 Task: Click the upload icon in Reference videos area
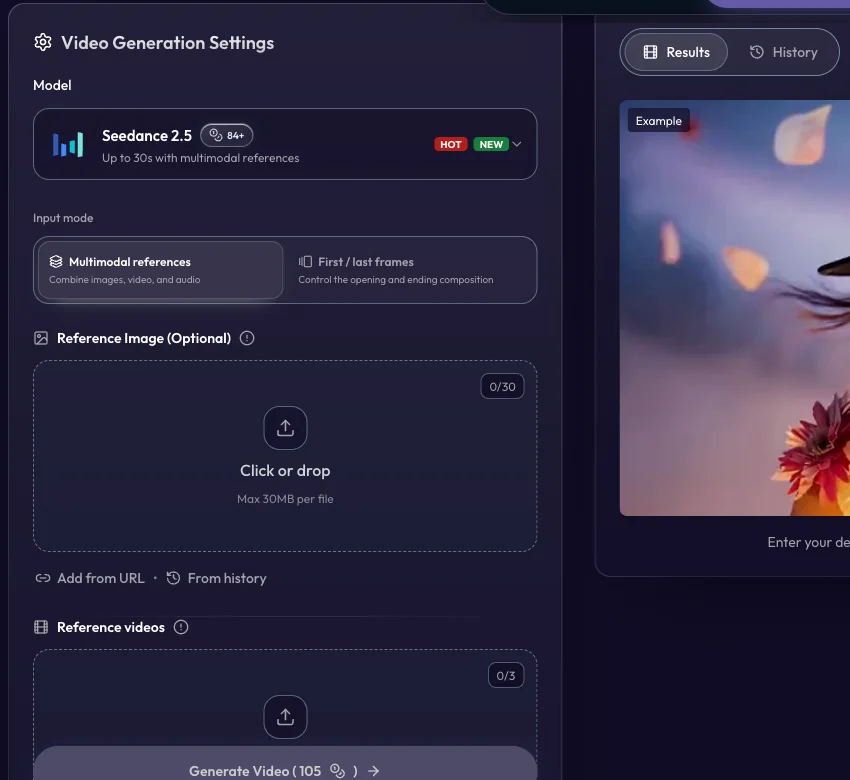click(285, 717)
